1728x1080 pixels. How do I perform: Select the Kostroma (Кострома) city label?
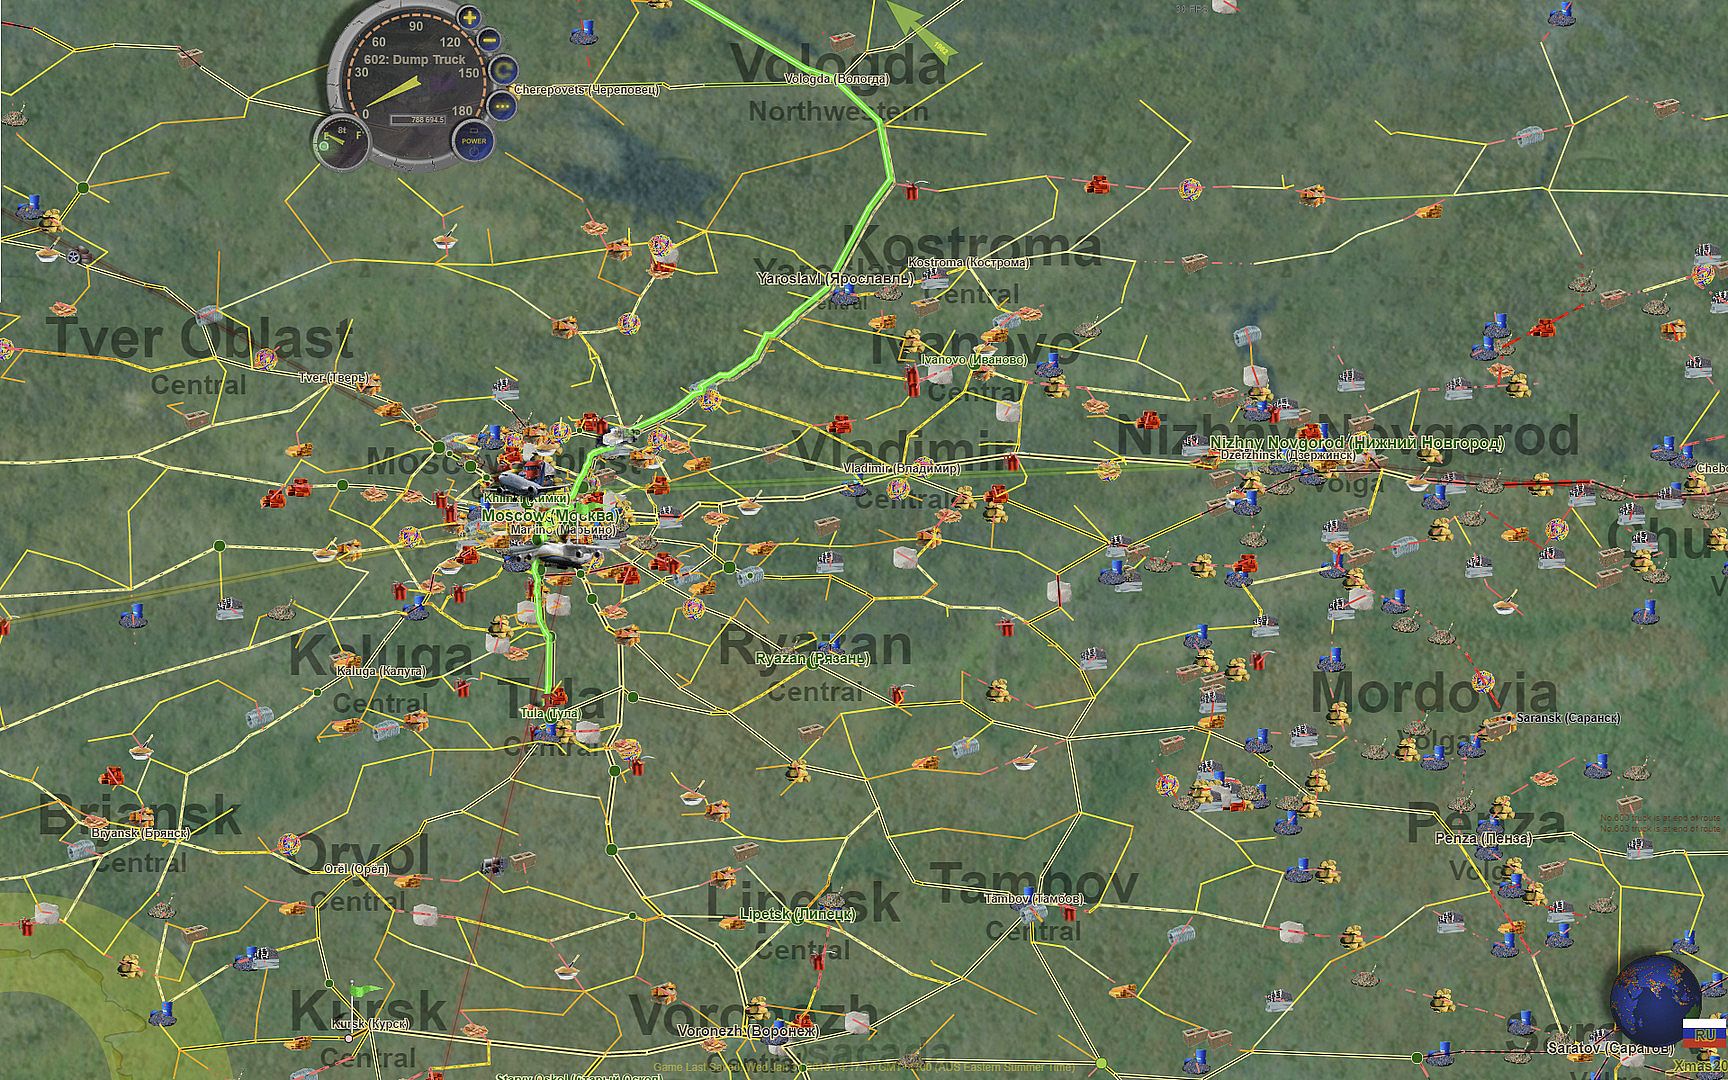tap(968, 262)
